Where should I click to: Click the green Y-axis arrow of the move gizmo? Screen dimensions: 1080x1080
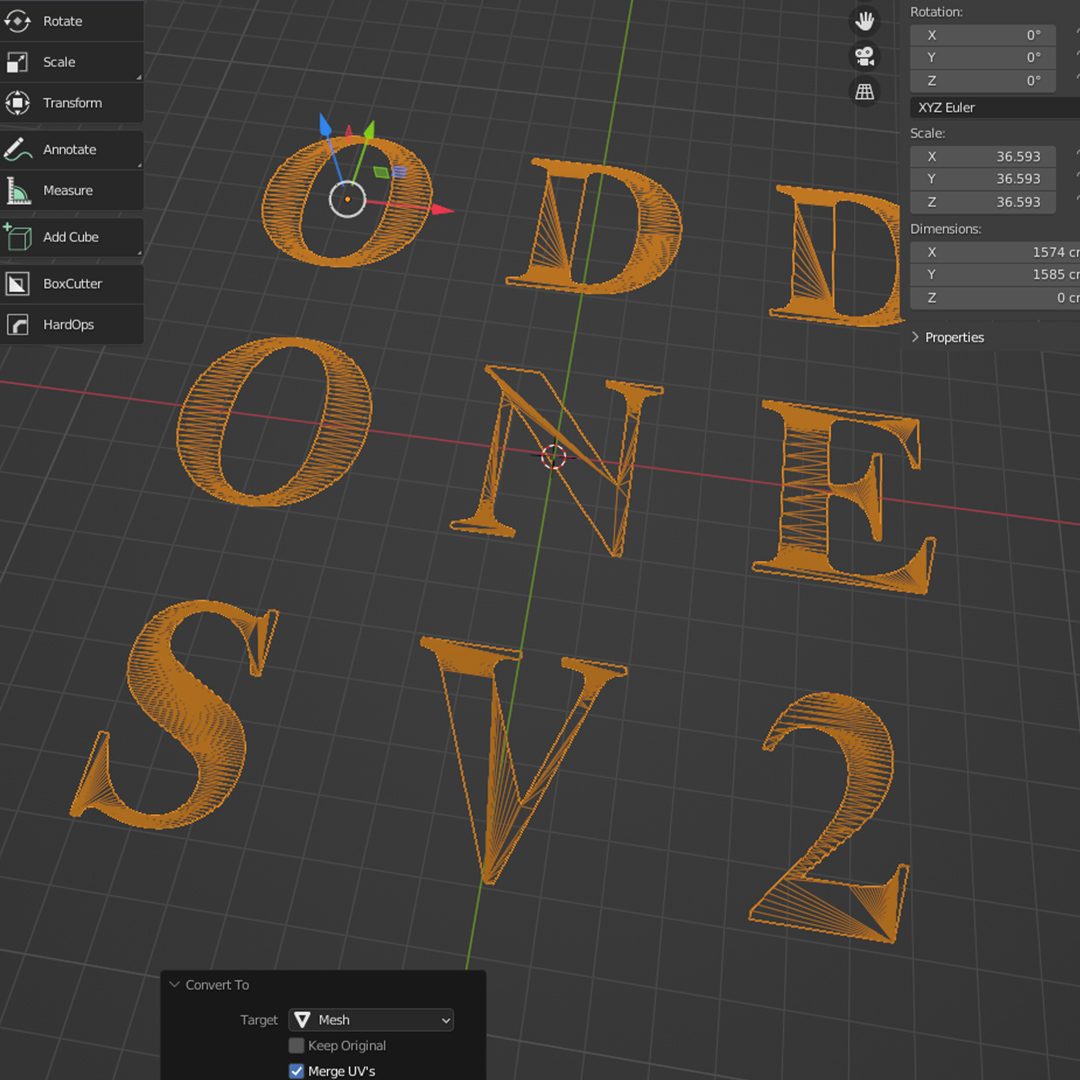click(x=370, y=129)
